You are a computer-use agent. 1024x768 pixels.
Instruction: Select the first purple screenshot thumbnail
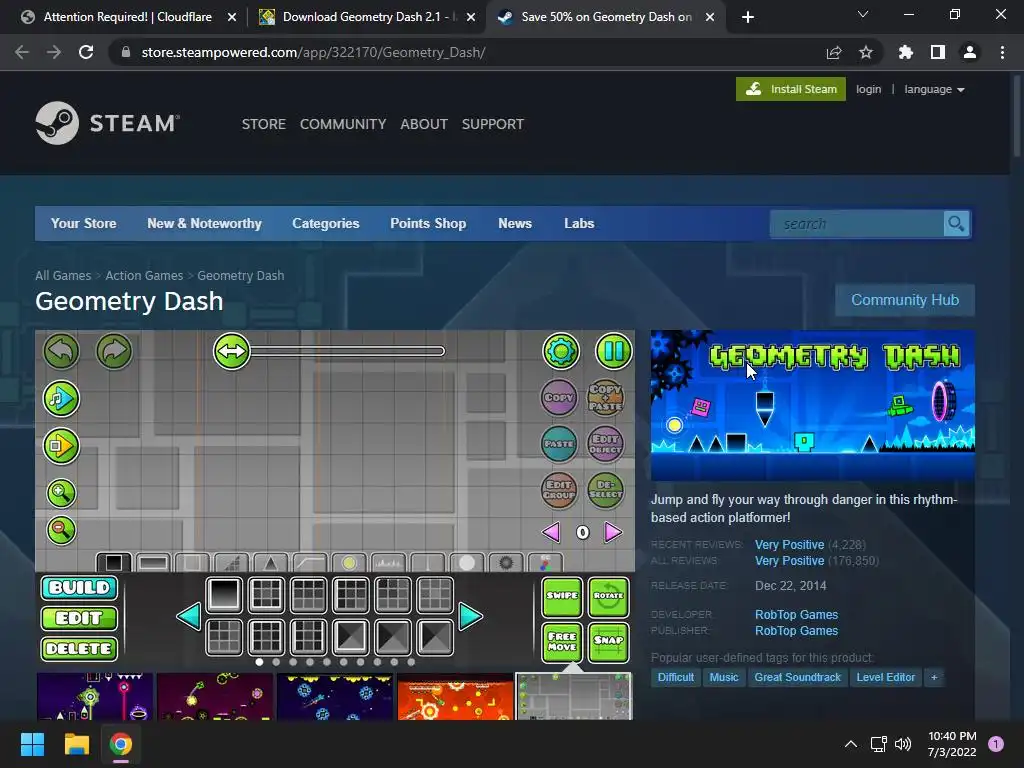click(x=95, y=697)
